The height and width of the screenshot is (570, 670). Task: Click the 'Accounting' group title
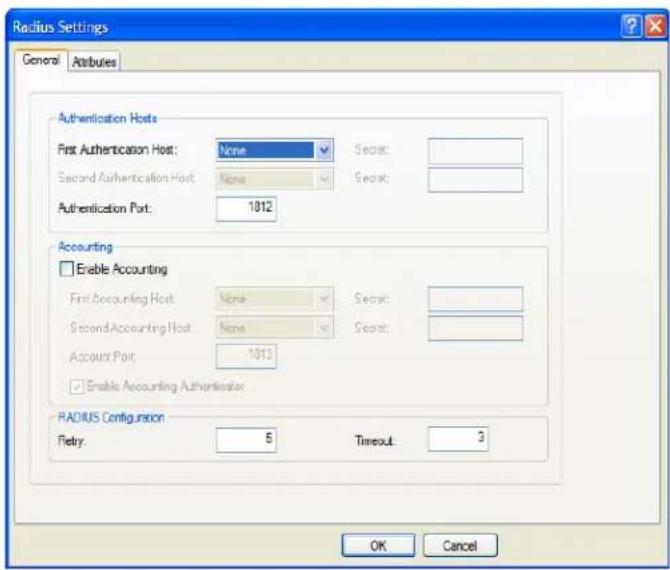click(x=85, y=247)
